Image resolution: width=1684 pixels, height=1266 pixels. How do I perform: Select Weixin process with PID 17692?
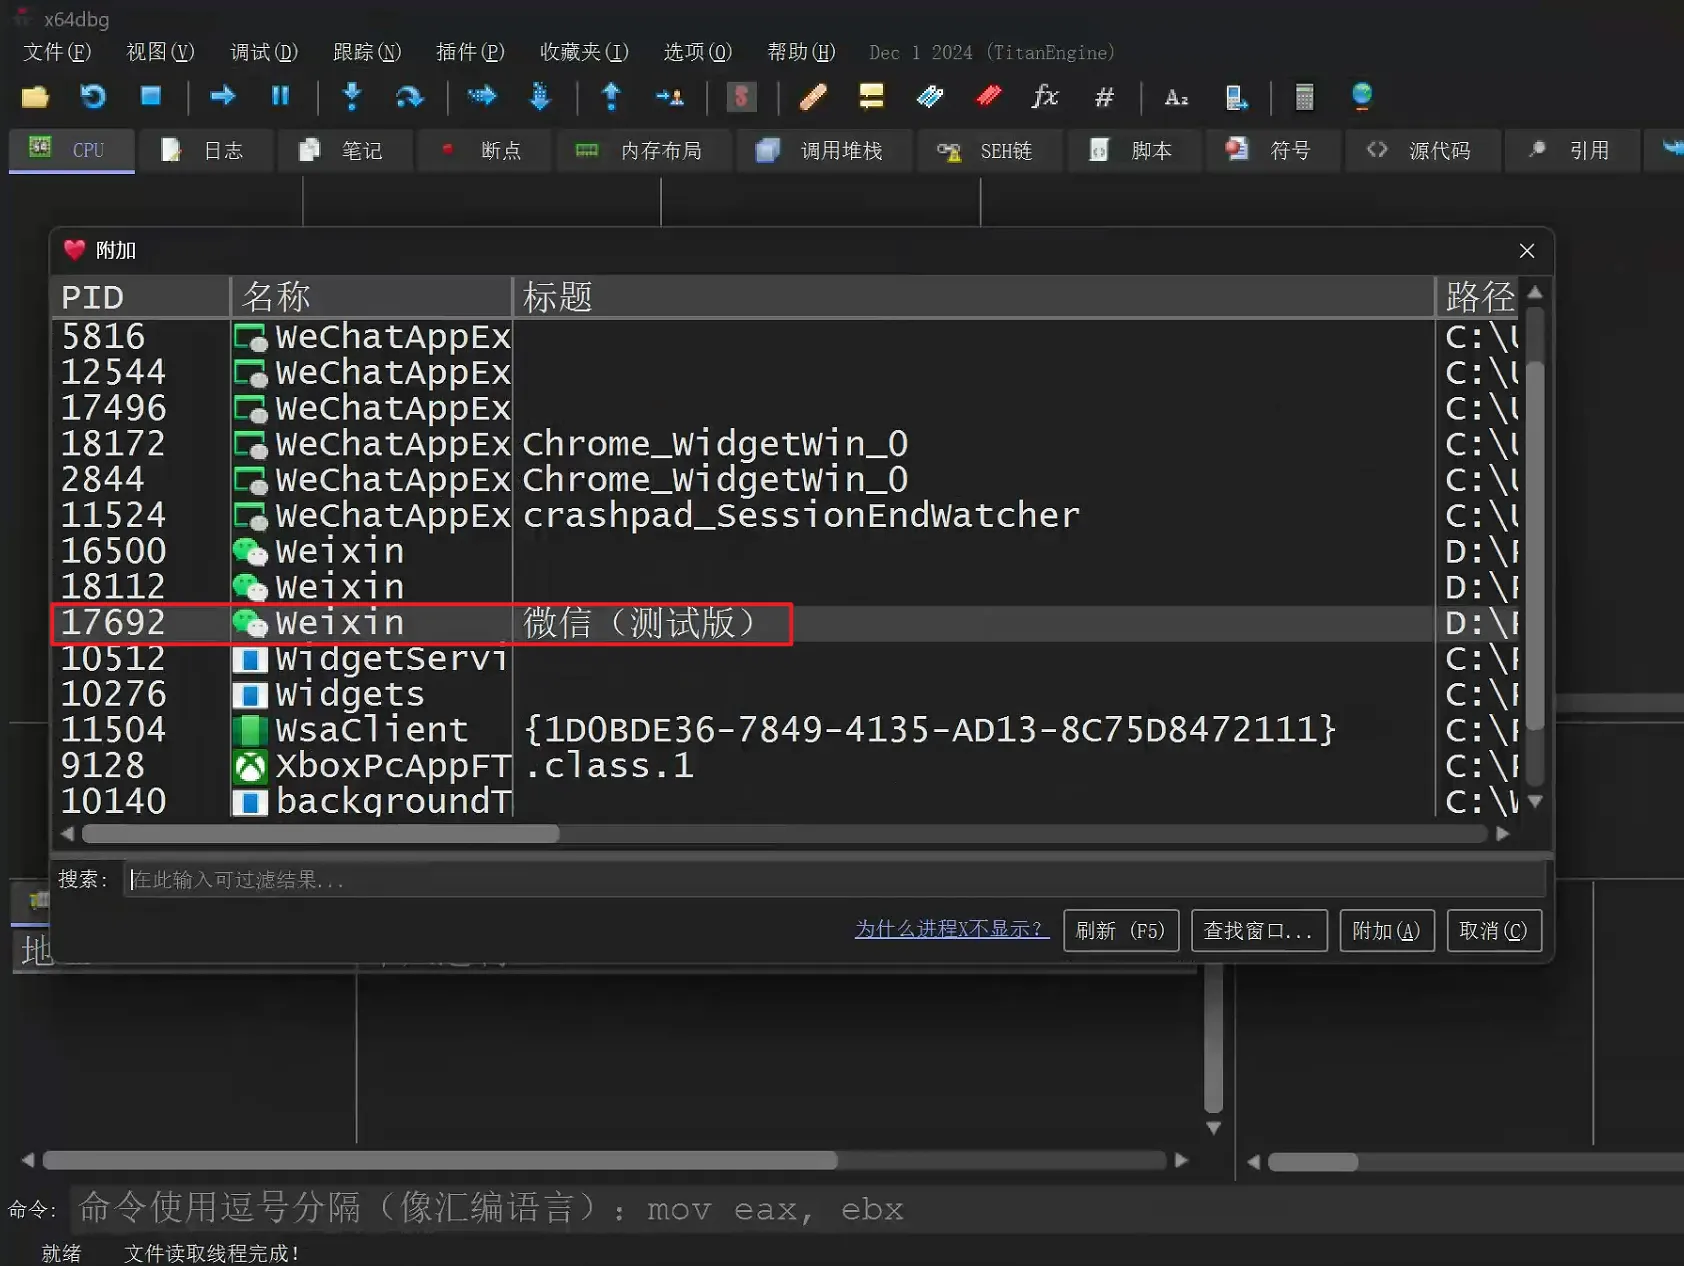pos(785,623)
